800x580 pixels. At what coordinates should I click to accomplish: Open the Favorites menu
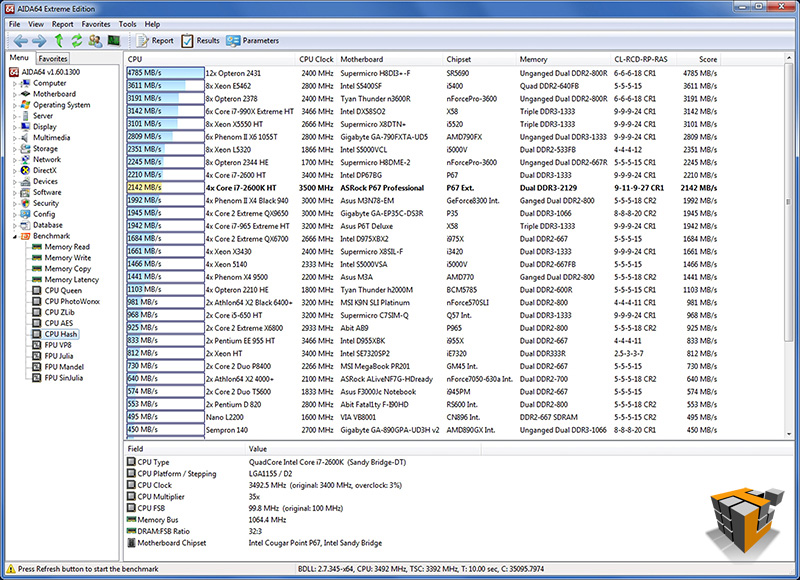point(96,24)
